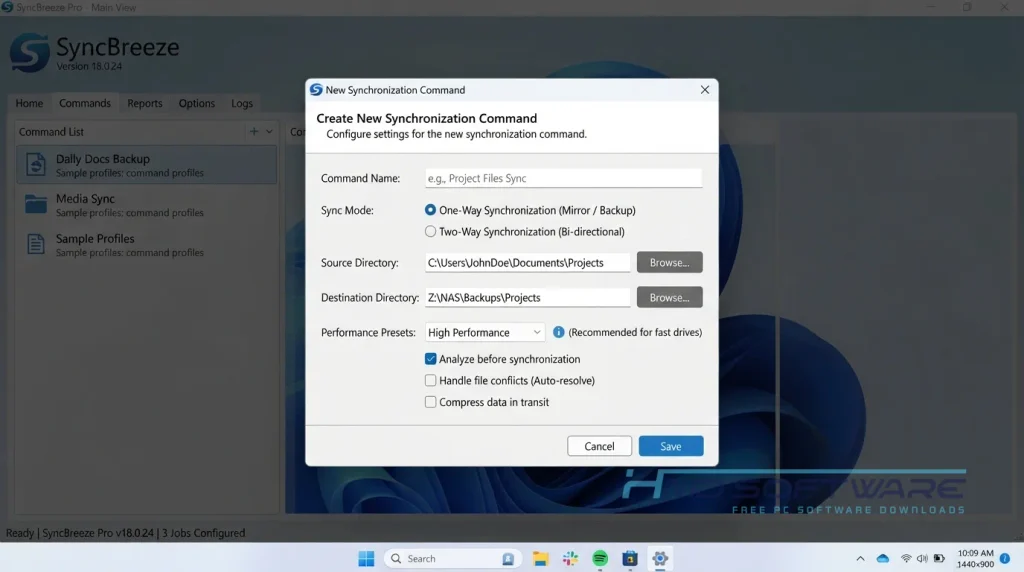This screenshot has width=1024, height=572.
Task: Switch to the Commands tab
Action: click(85, 103)
